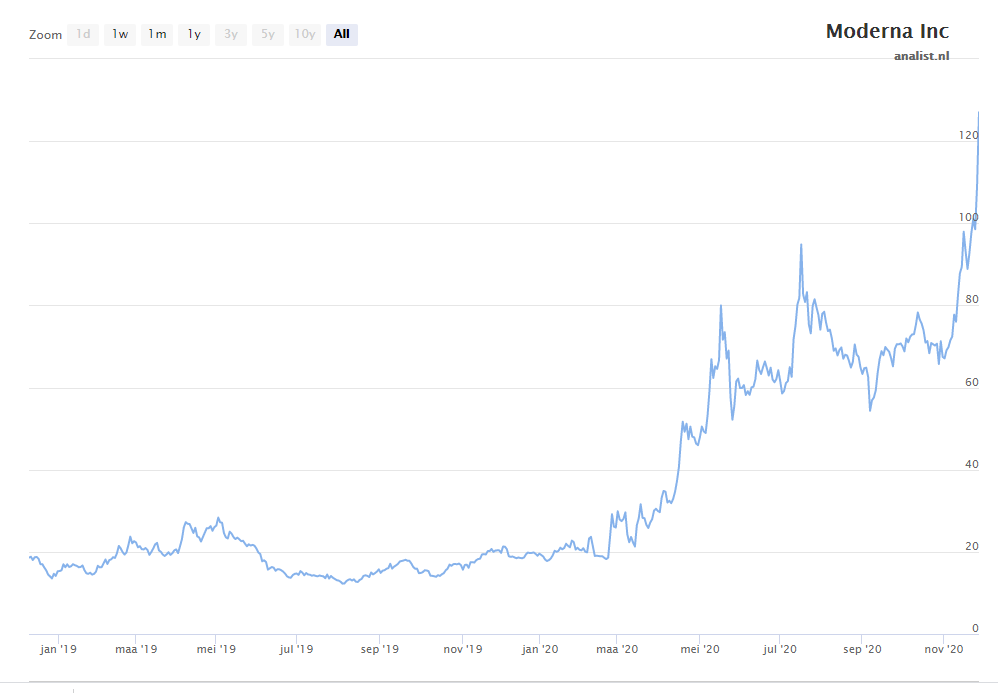The width and height of the screenshot is (998, 693).
Task: Select the sep '19 axis label
Action: 379,649
